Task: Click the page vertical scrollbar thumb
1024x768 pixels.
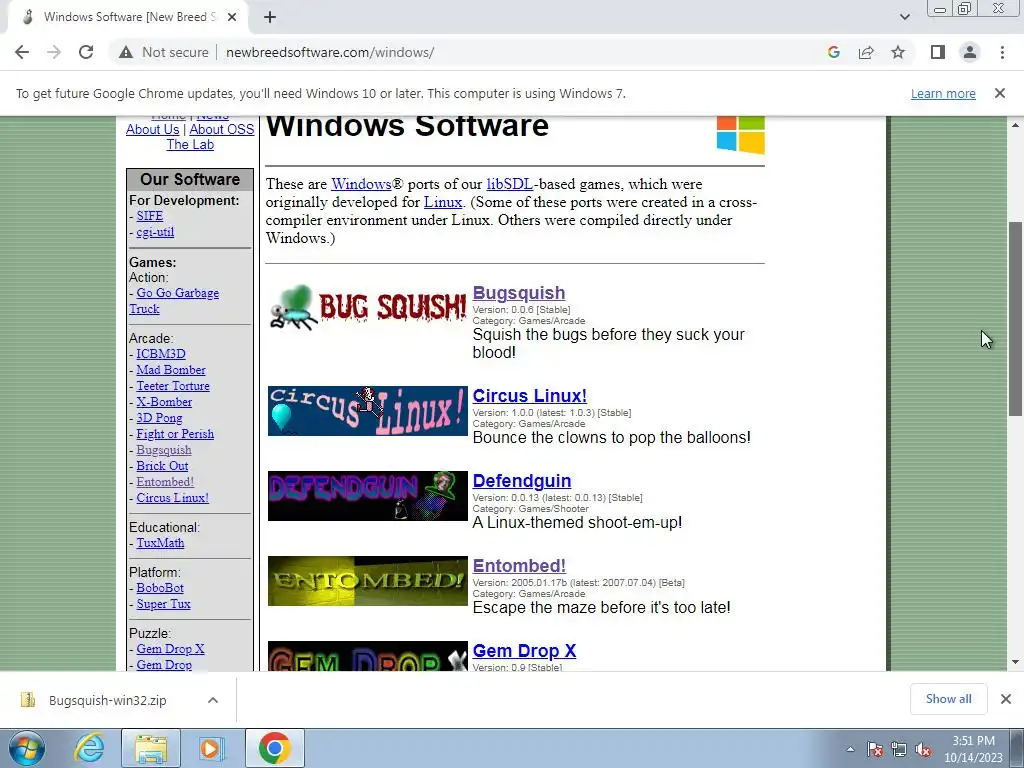Action: [1015, 318]
